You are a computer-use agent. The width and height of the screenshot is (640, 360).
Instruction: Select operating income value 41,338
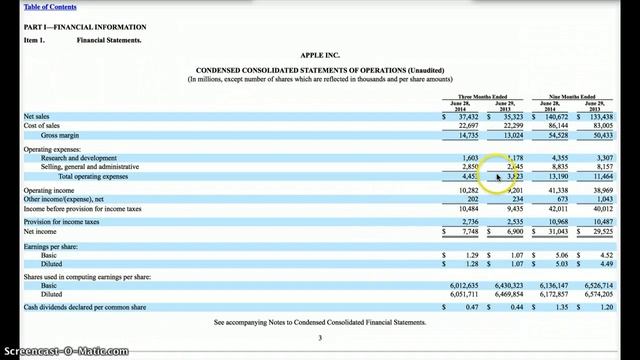pos(558,191)
